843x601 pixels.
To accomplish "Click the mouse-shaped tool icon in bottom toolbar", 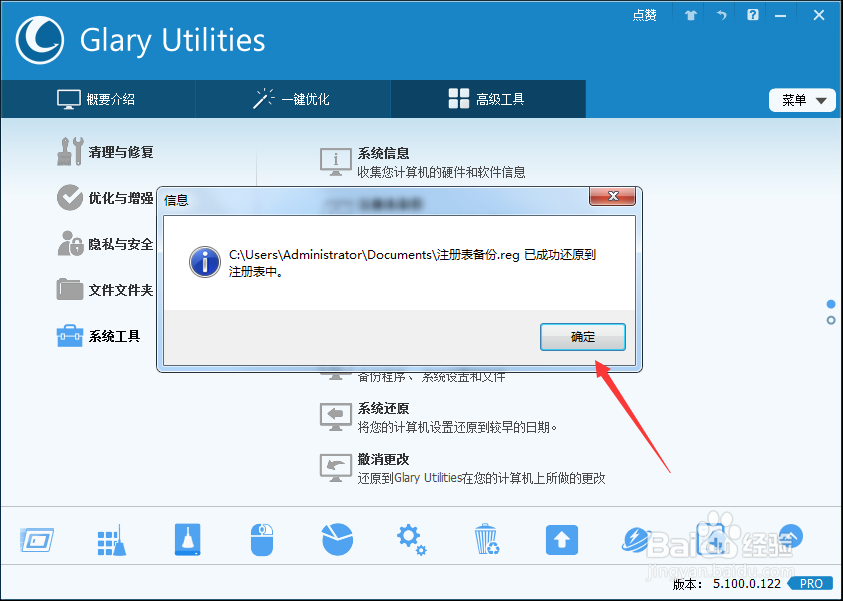I will click(x=261, y=540).
